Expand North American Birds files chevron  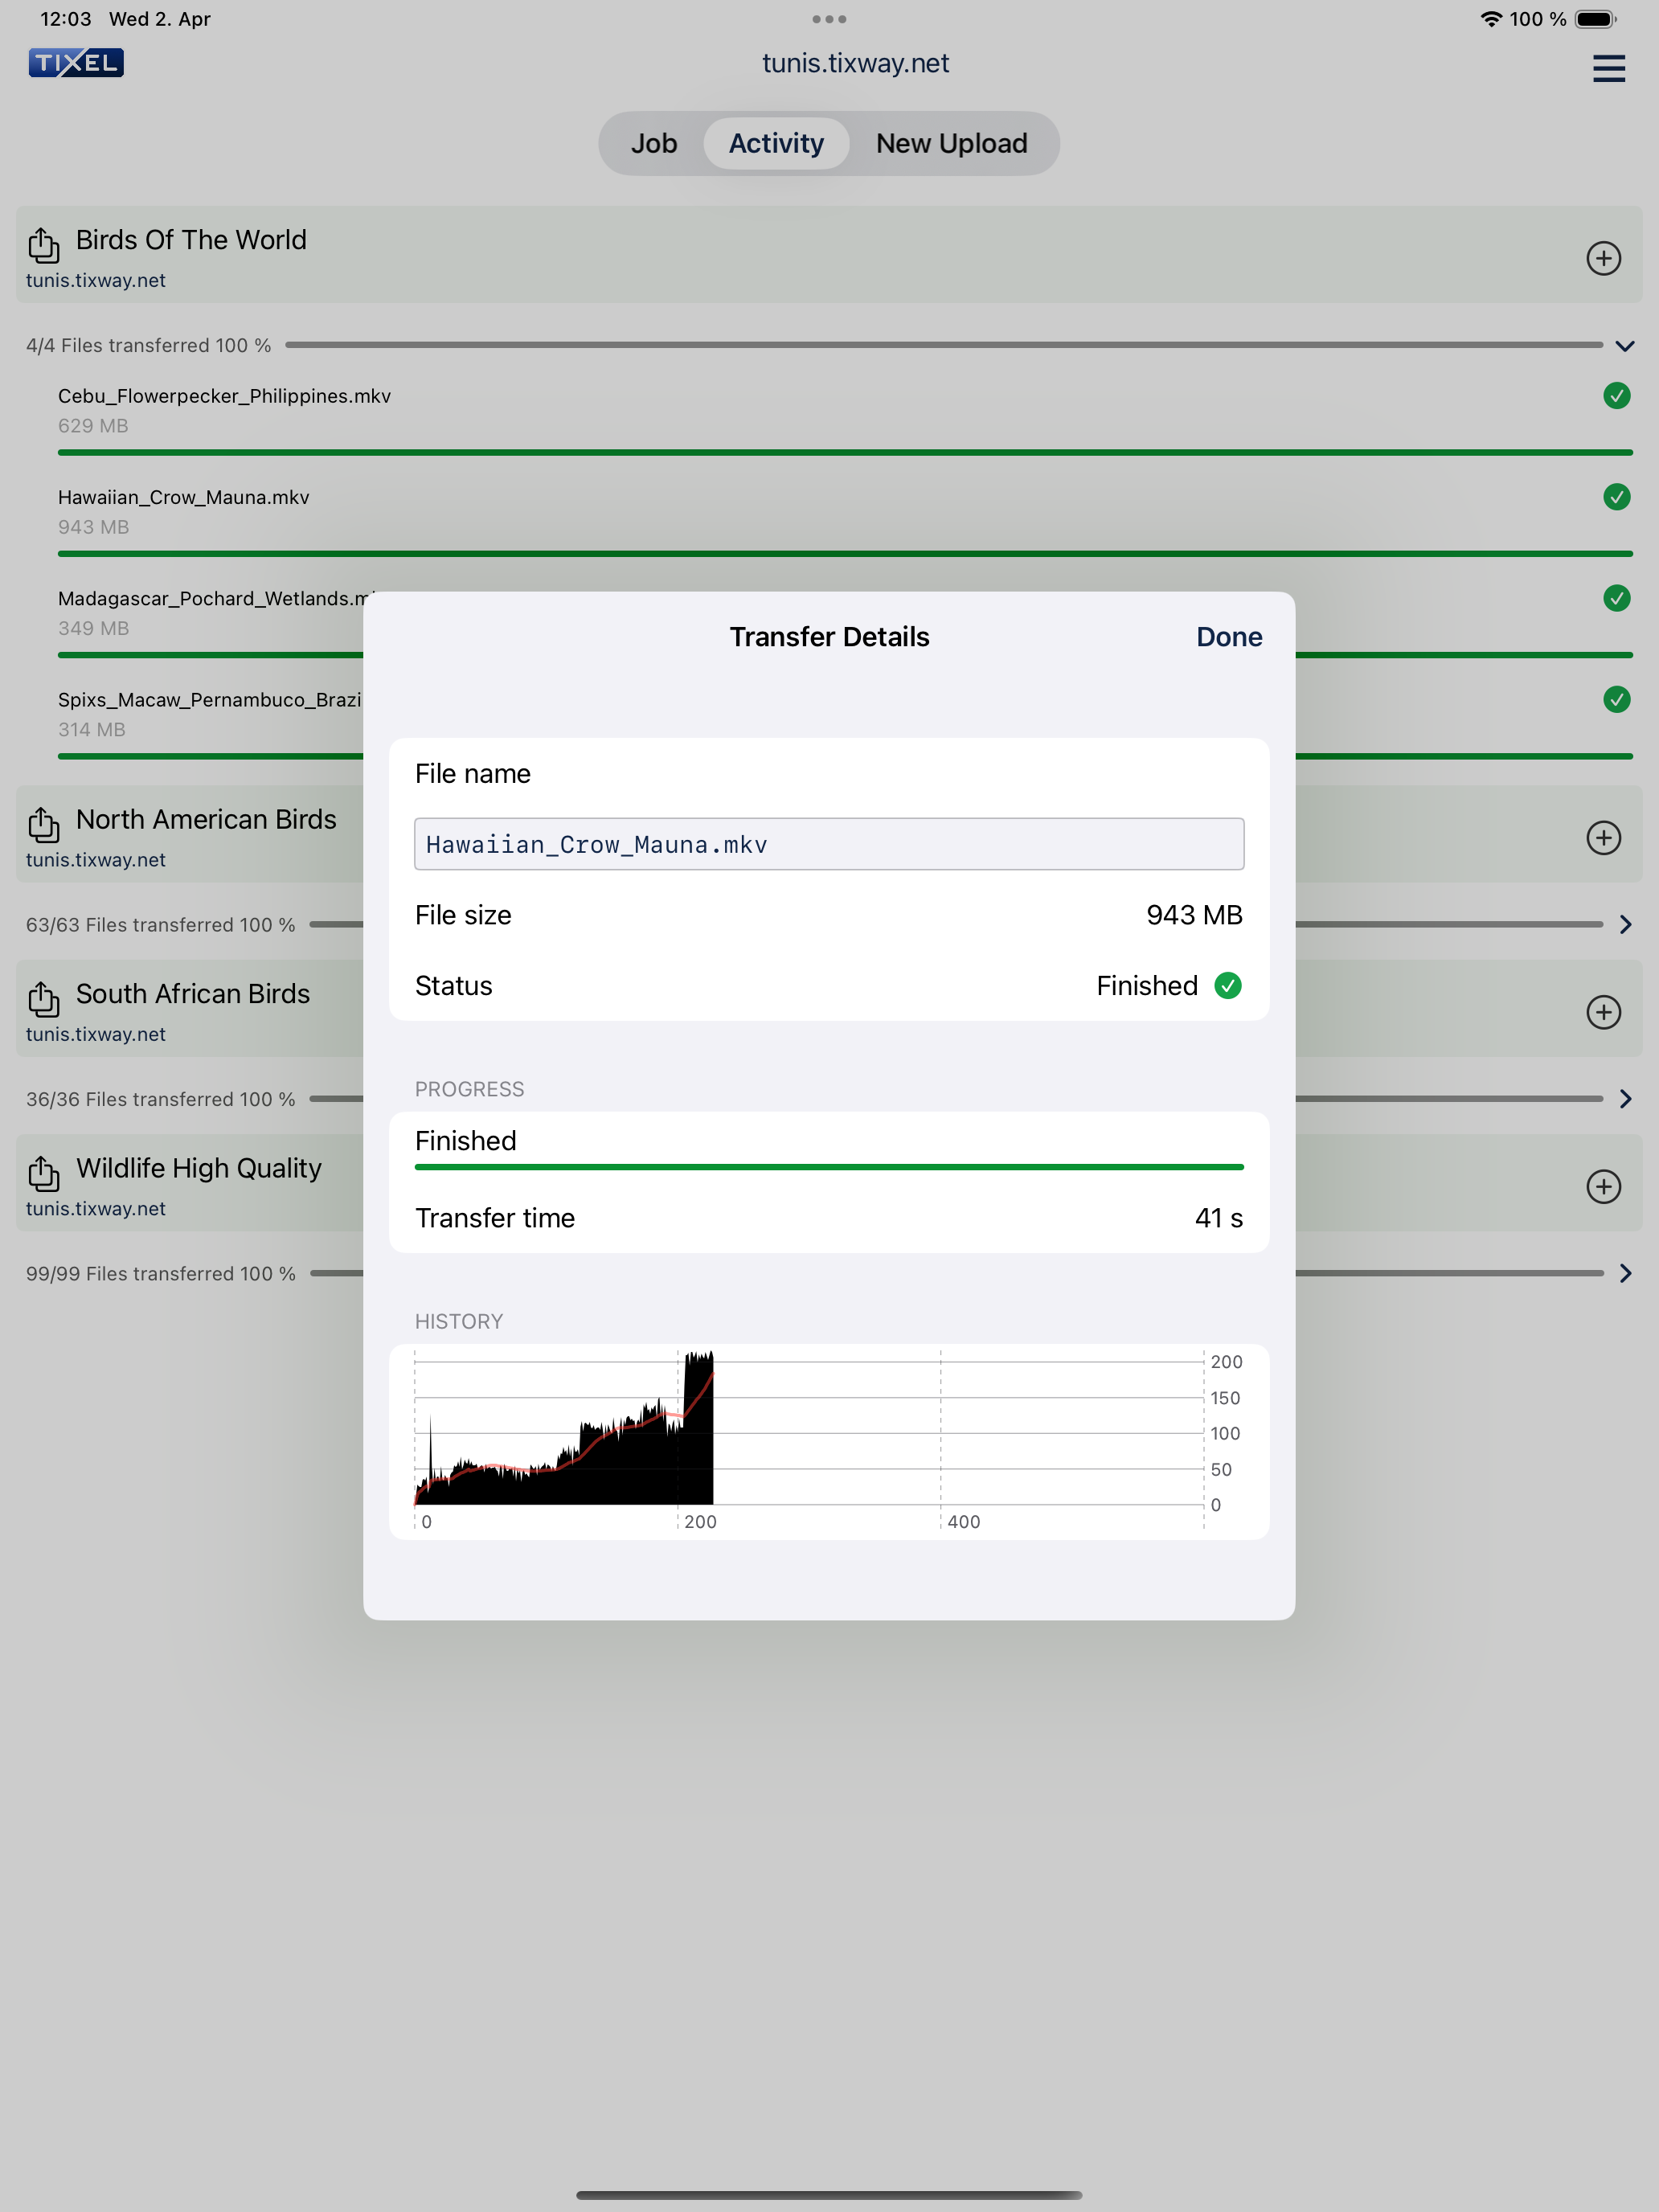pos(1625,925)
